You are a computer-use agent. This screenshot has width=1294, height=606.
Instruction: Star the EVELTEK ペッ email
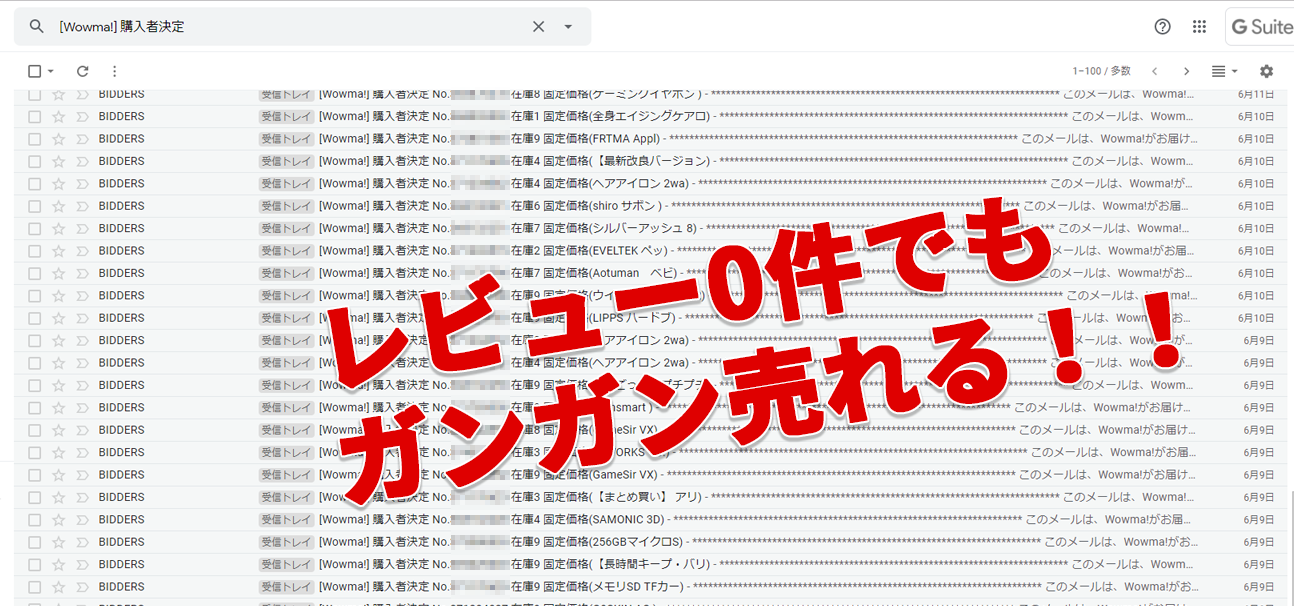pos(58,251)
